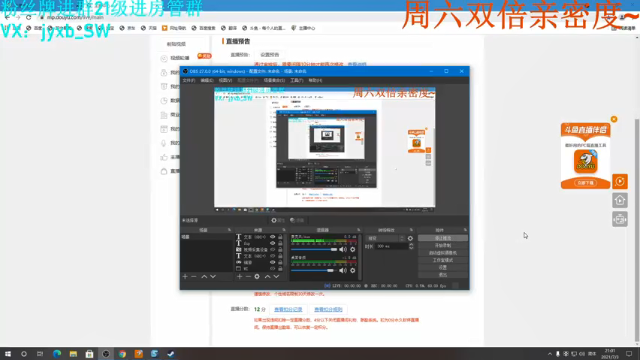
Task: Click 启动虚拟摄像机 virtual camera button
Action: pos(443,253)
